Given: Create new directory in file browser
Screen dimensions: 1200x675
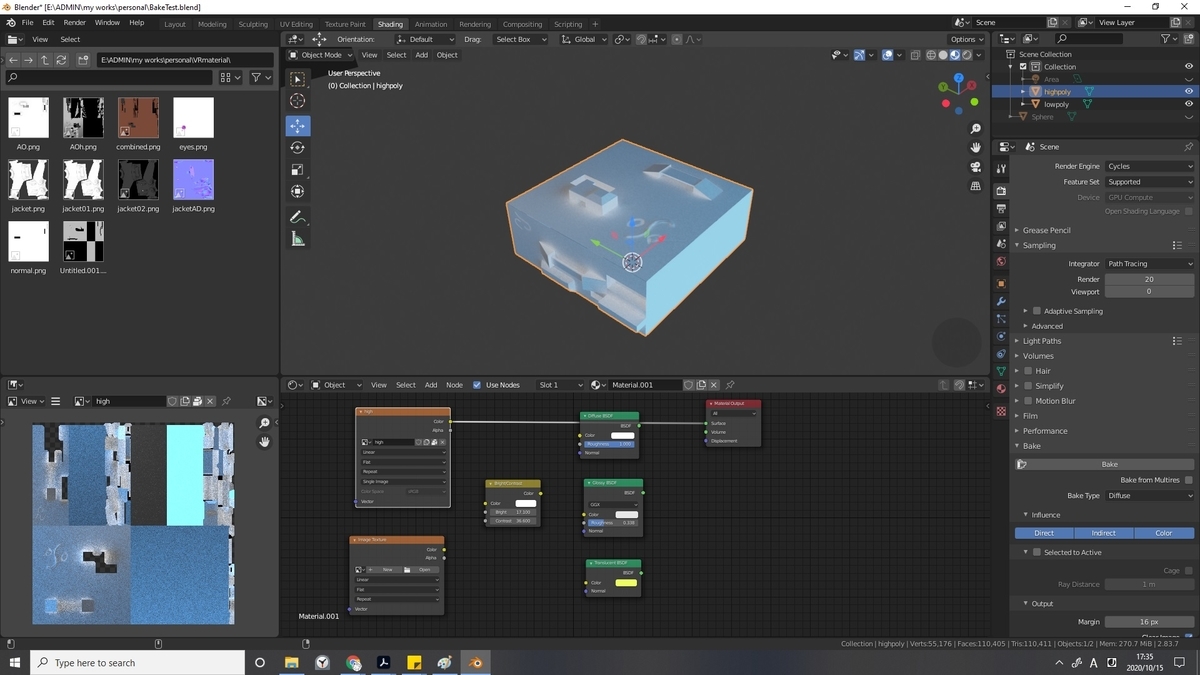Looking at the screenshot, I should 84,60.
